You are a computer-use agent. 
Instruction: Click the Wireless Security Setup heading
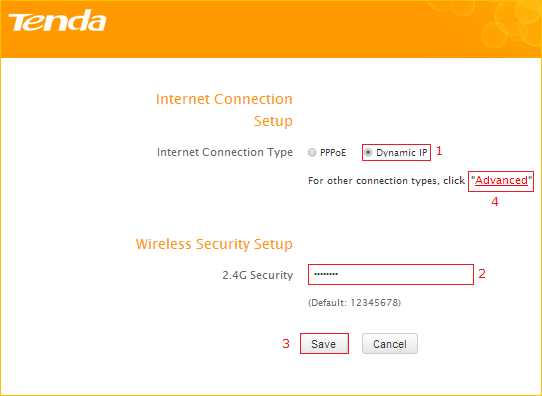point(214,244)
